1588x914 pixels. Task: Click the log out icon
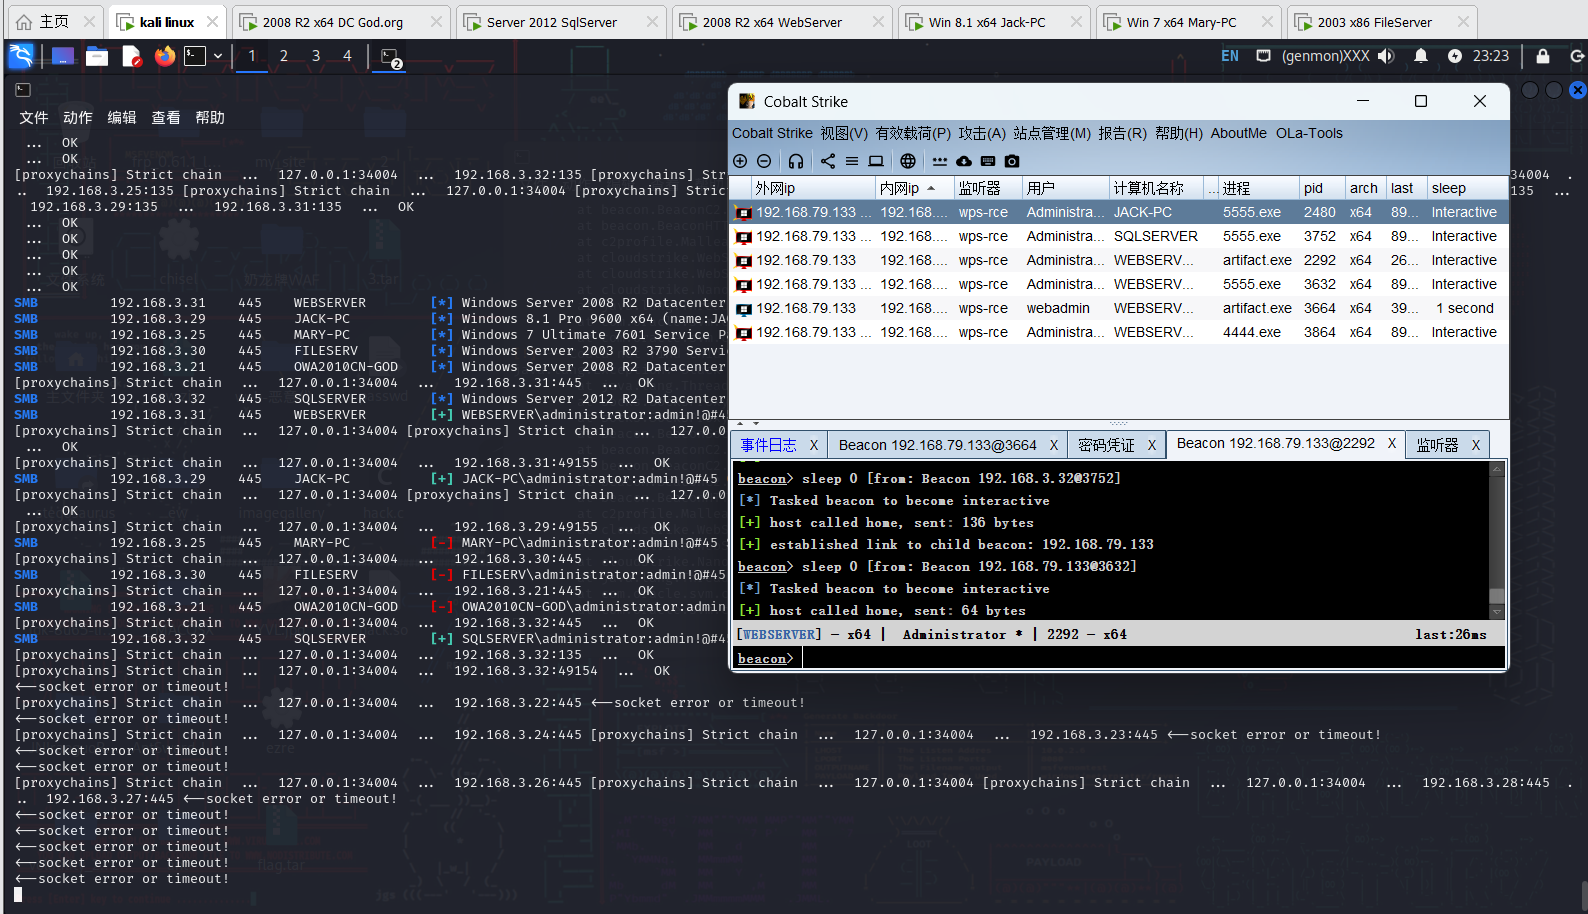click(x=1577, y=56)
